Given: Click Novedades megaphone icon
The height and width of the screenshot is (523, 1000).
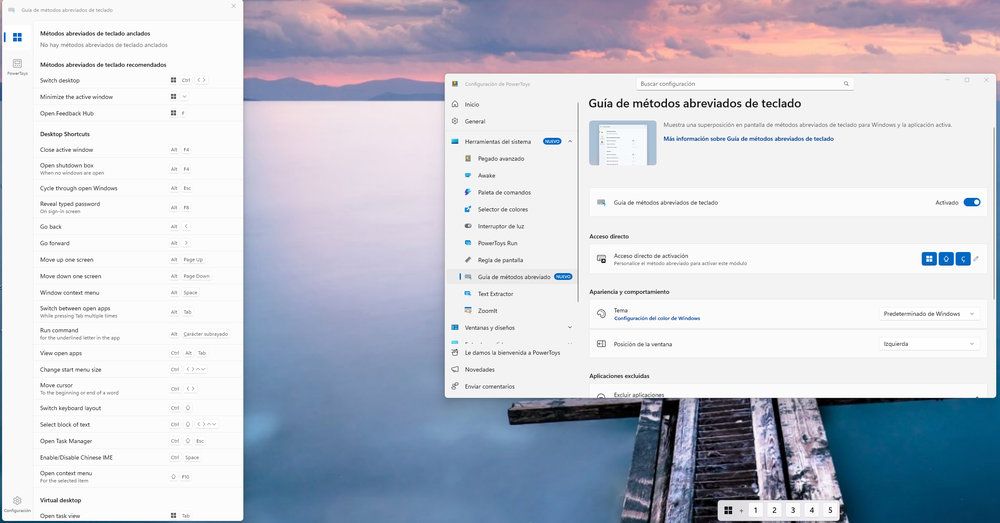Looking at the screenshot, I should [x=455, y=369].
